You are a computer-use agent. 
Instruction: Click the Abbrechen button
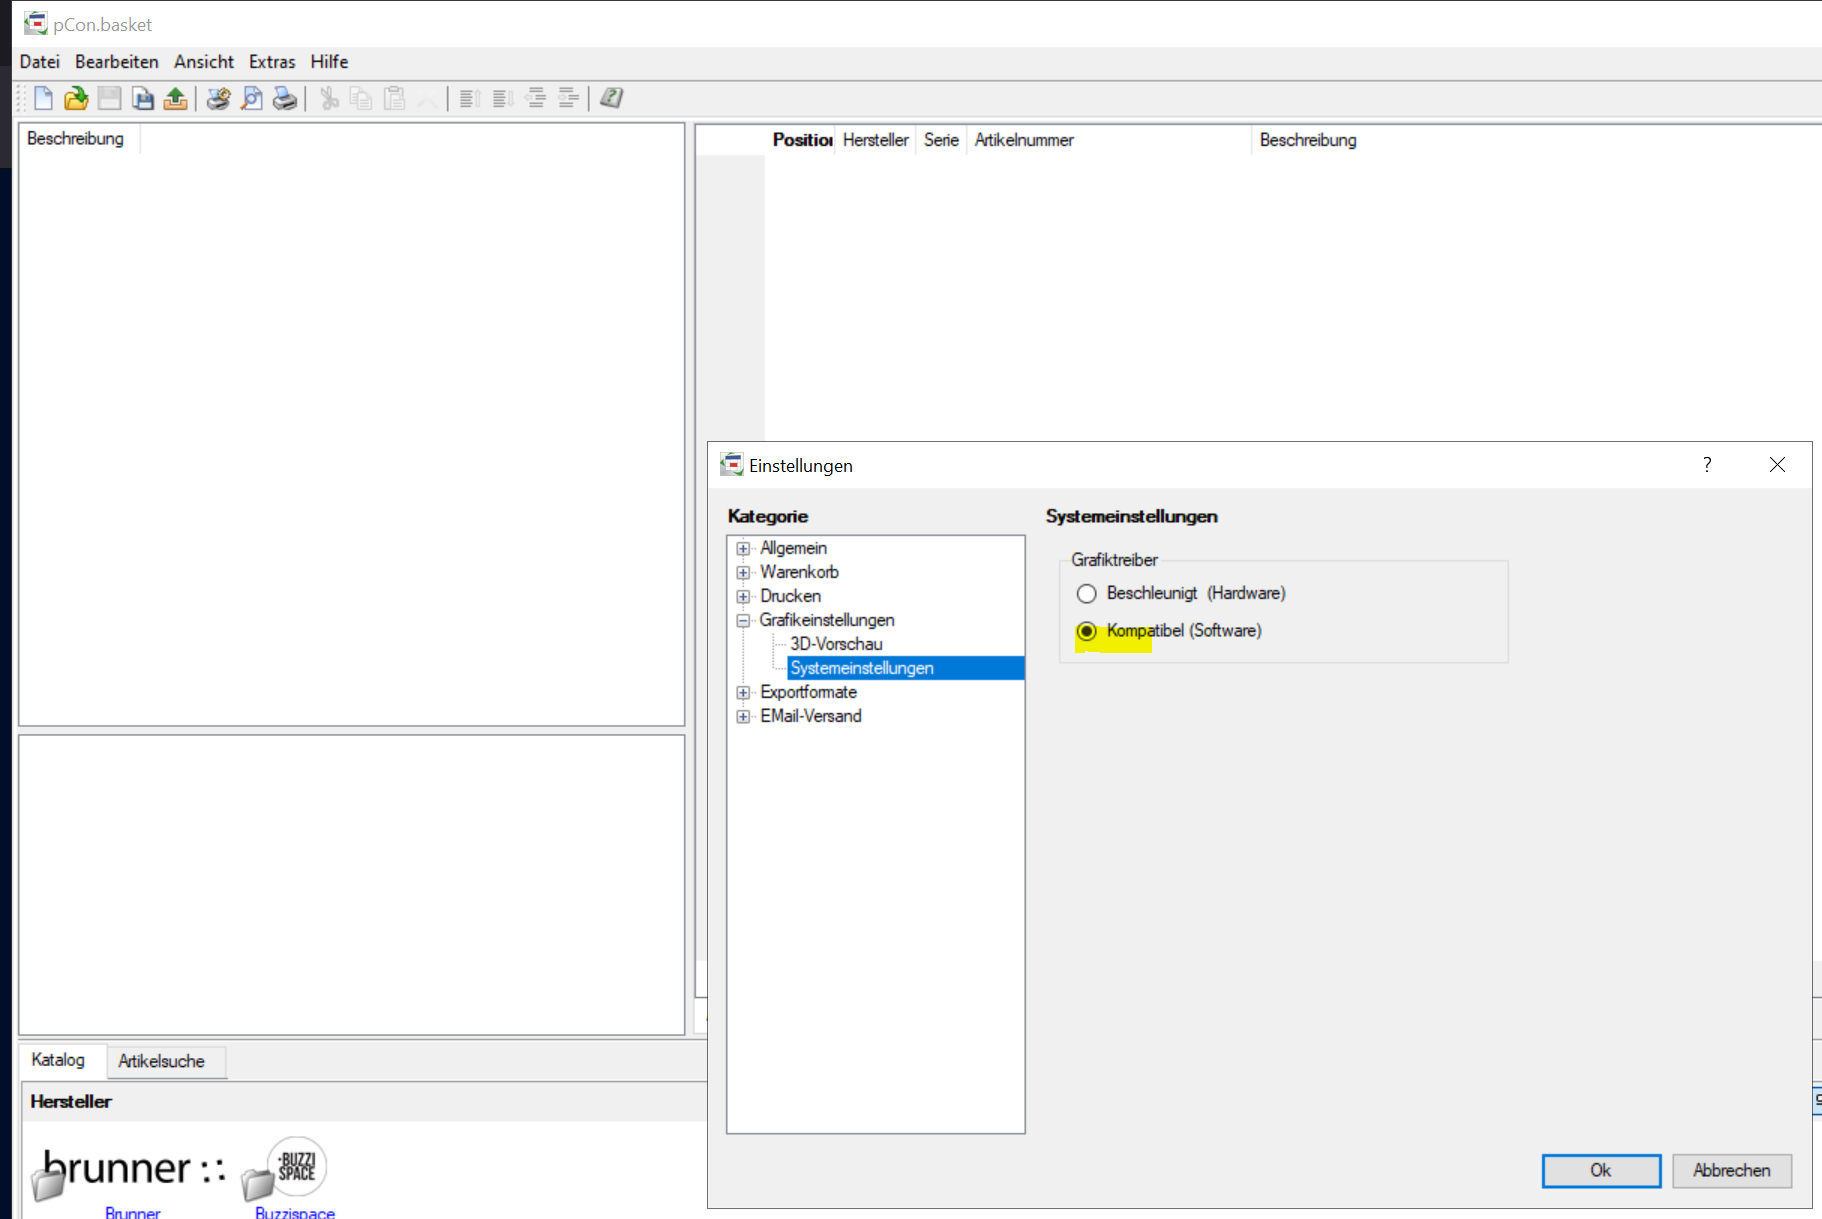coord(1731,1170)
